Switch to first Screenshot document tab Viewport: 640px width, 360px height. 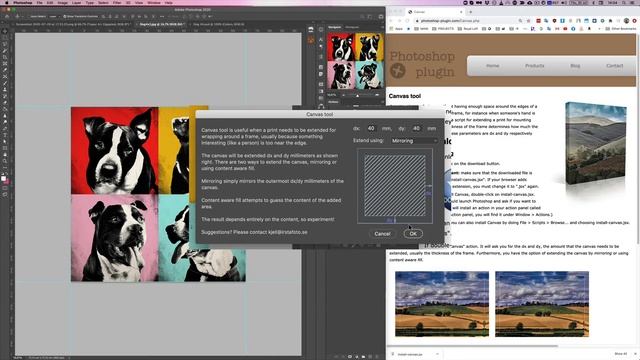73,24
